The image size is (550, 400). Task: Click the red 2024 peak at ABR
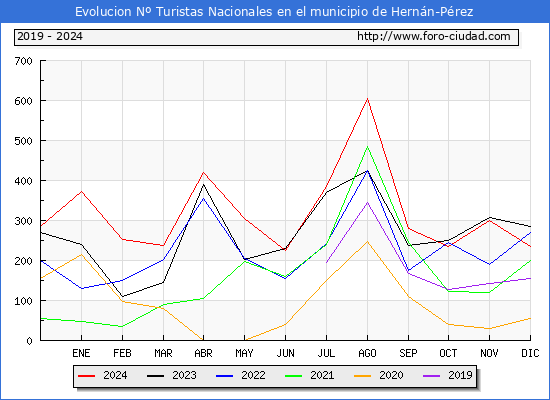(203, 172)
